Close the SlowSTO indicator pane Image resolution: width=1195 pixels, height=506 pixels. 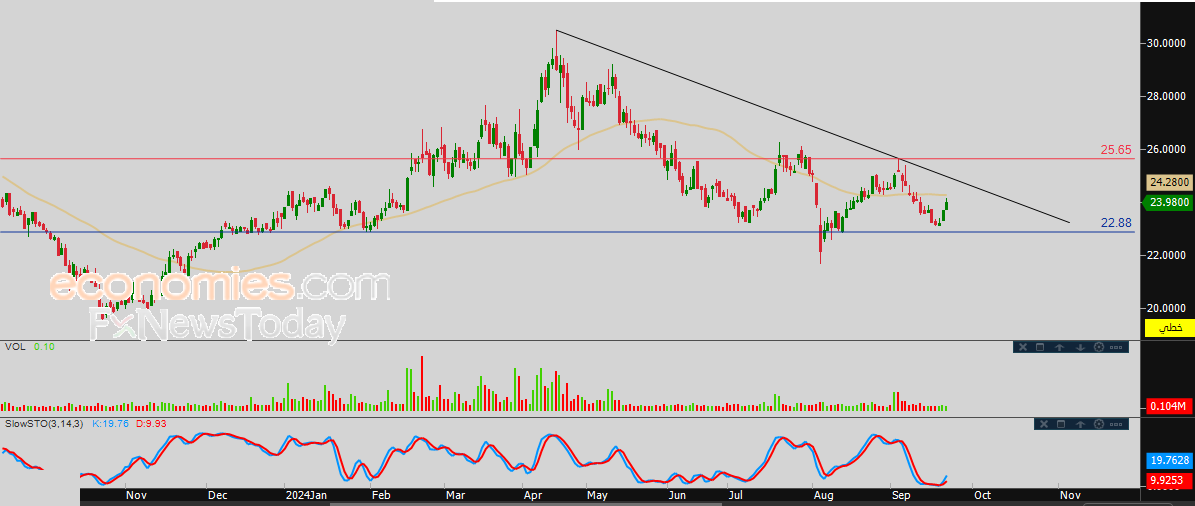pyautogui.click(x=1044, y=424)
